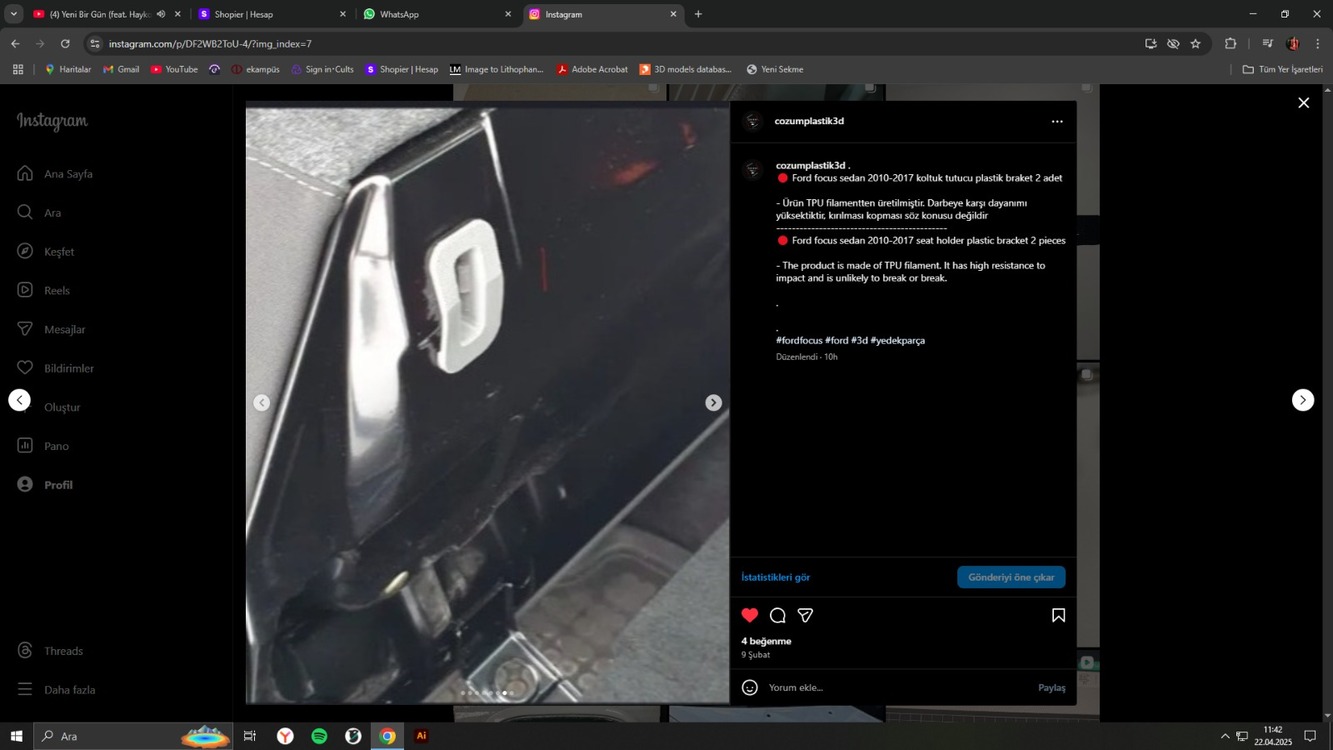1333x750 pixels.
Task: Close the Instagram browser tab
Action: pos(673,14)
